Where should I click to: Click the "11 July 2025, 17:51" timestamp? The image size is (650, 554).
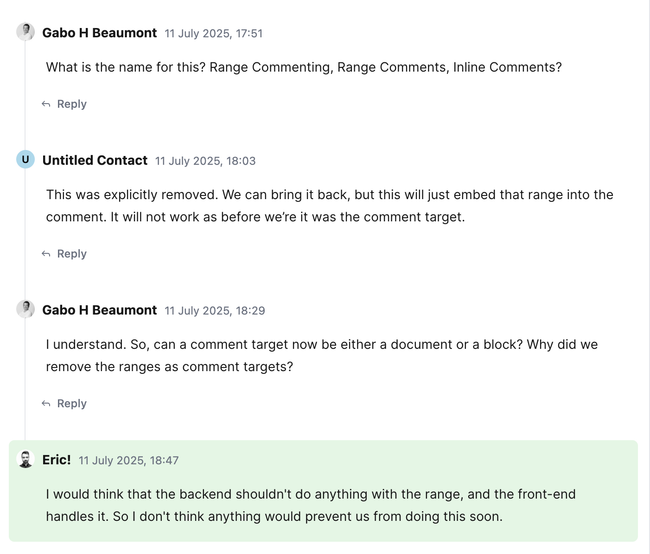click(x=213, y=34)
